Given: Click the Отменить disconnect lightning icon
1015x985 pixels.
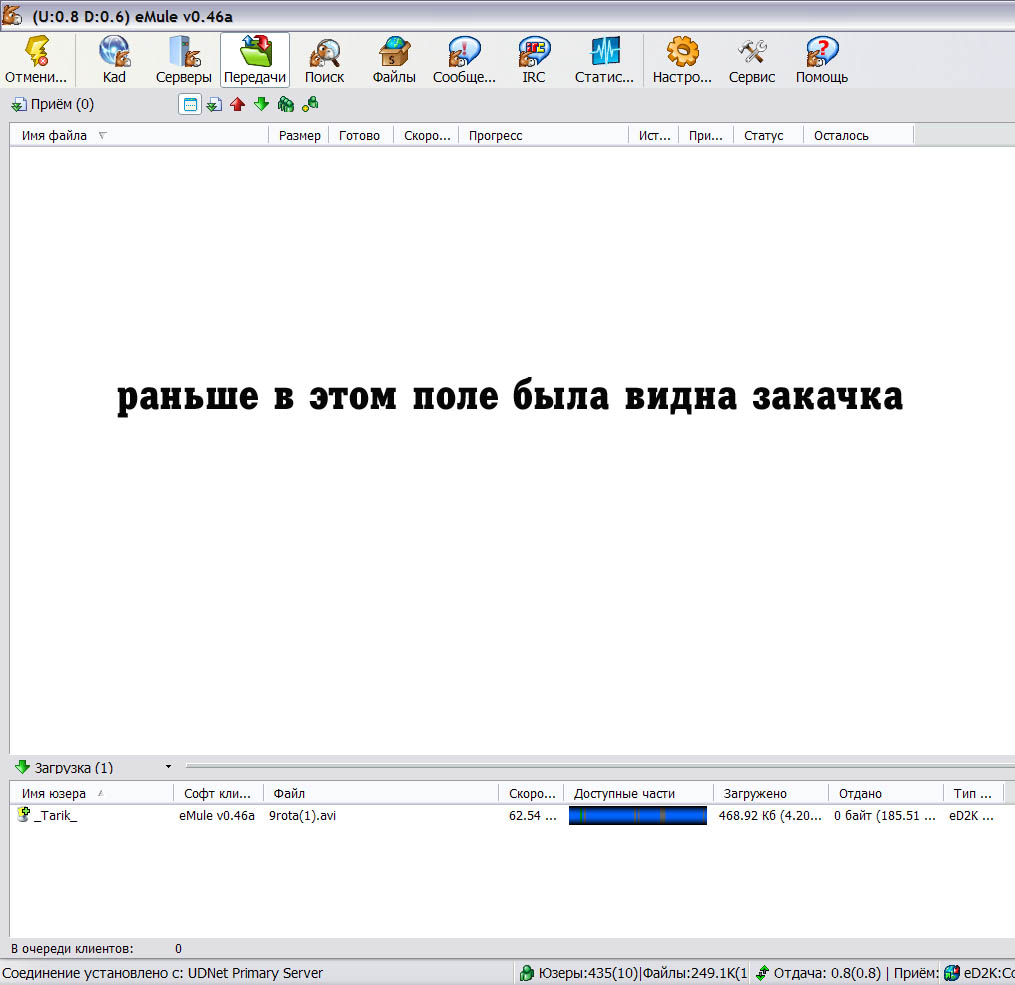Looking at the screenshot, I should [x=37, y=59].
